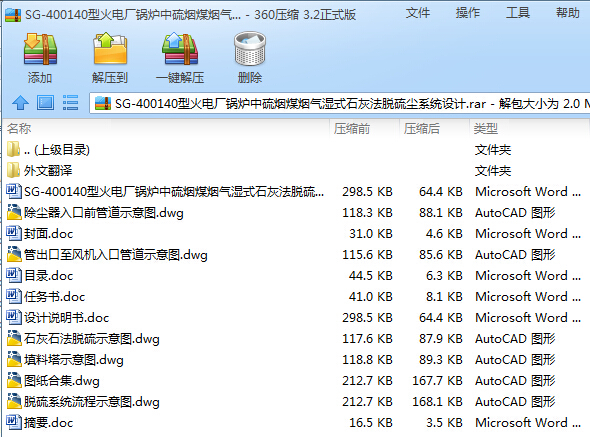Click dwg icon beside 除尘器入口前管道示意图.dwg
Image resolution: width=590 pixels, height=437 pixels.
(14, 212)
